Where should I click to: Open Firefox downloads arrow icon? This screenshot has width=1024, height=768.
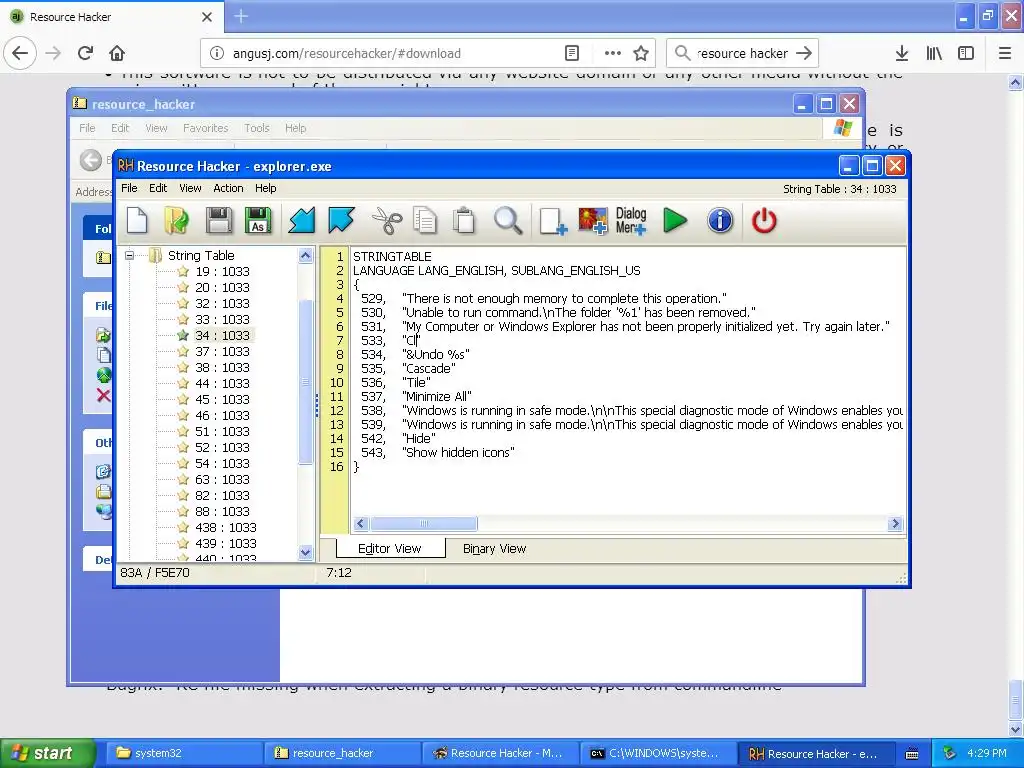[902, 54]
